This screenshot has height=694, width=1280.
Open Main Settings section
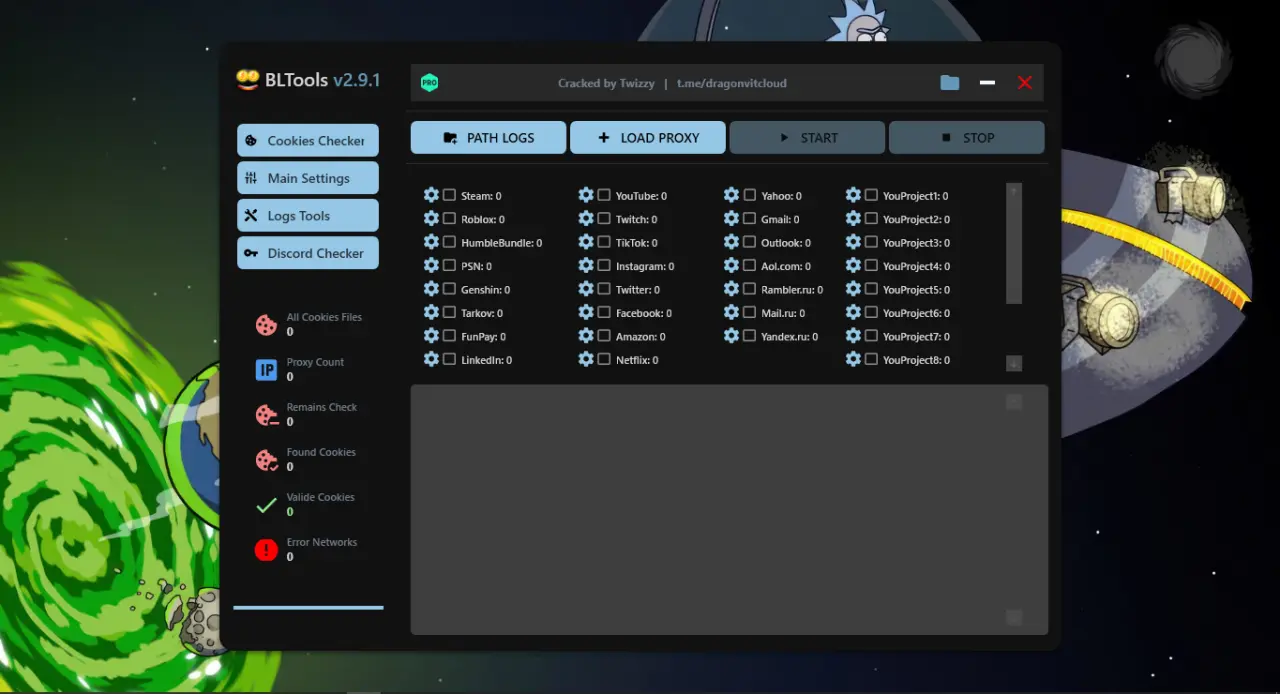[308, 178]
